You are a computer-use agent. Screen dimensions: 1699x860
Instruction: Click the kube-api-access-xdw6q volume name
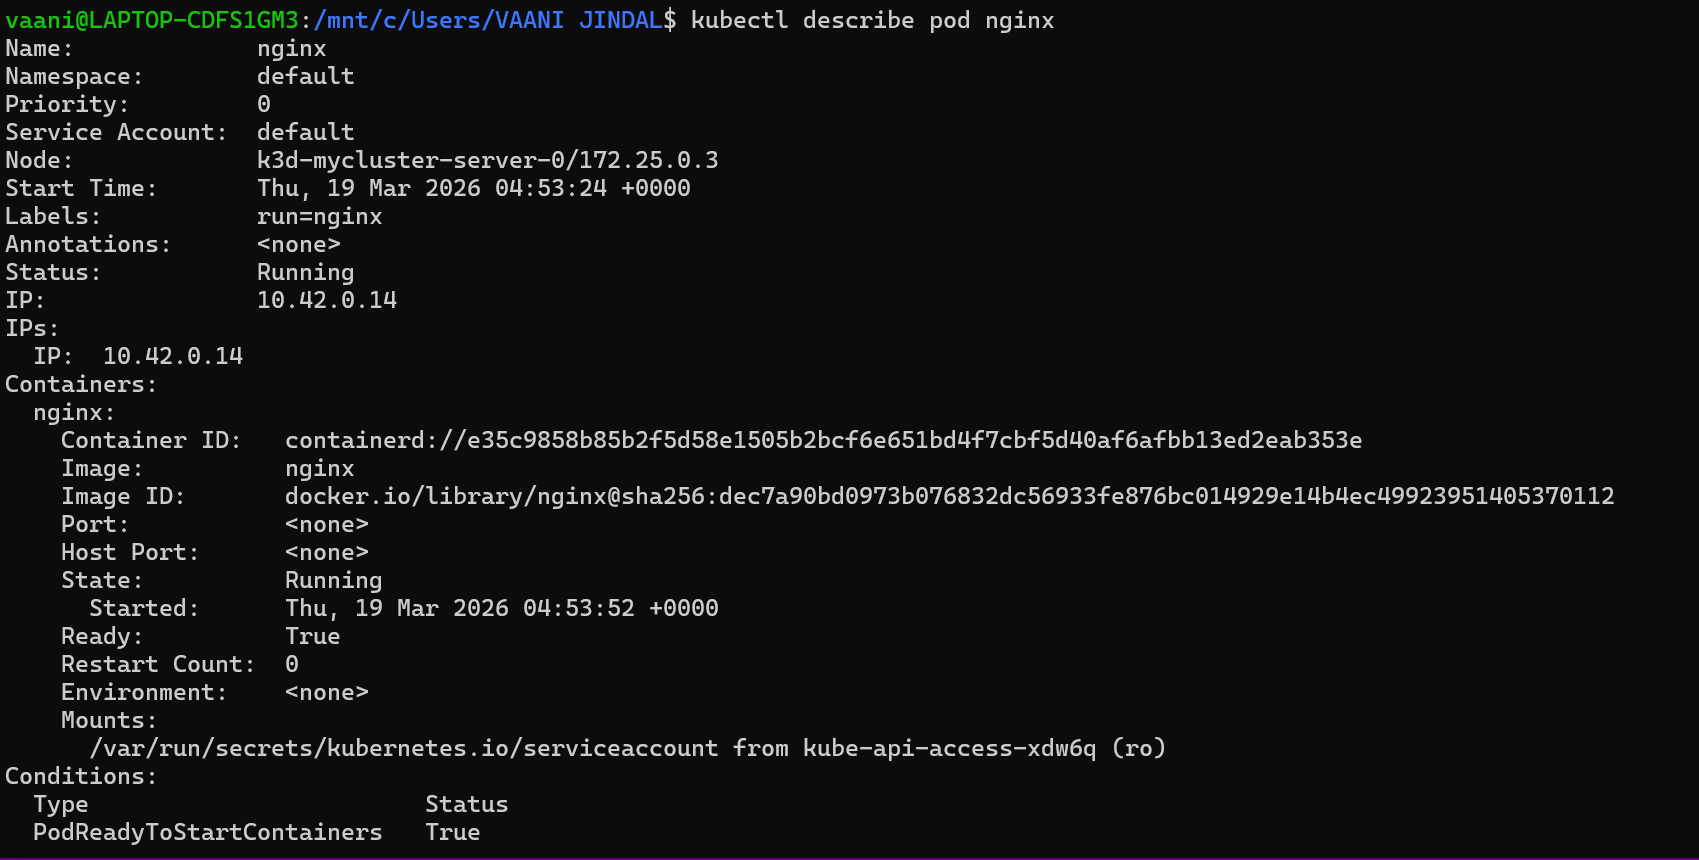[x=949, y=749]
